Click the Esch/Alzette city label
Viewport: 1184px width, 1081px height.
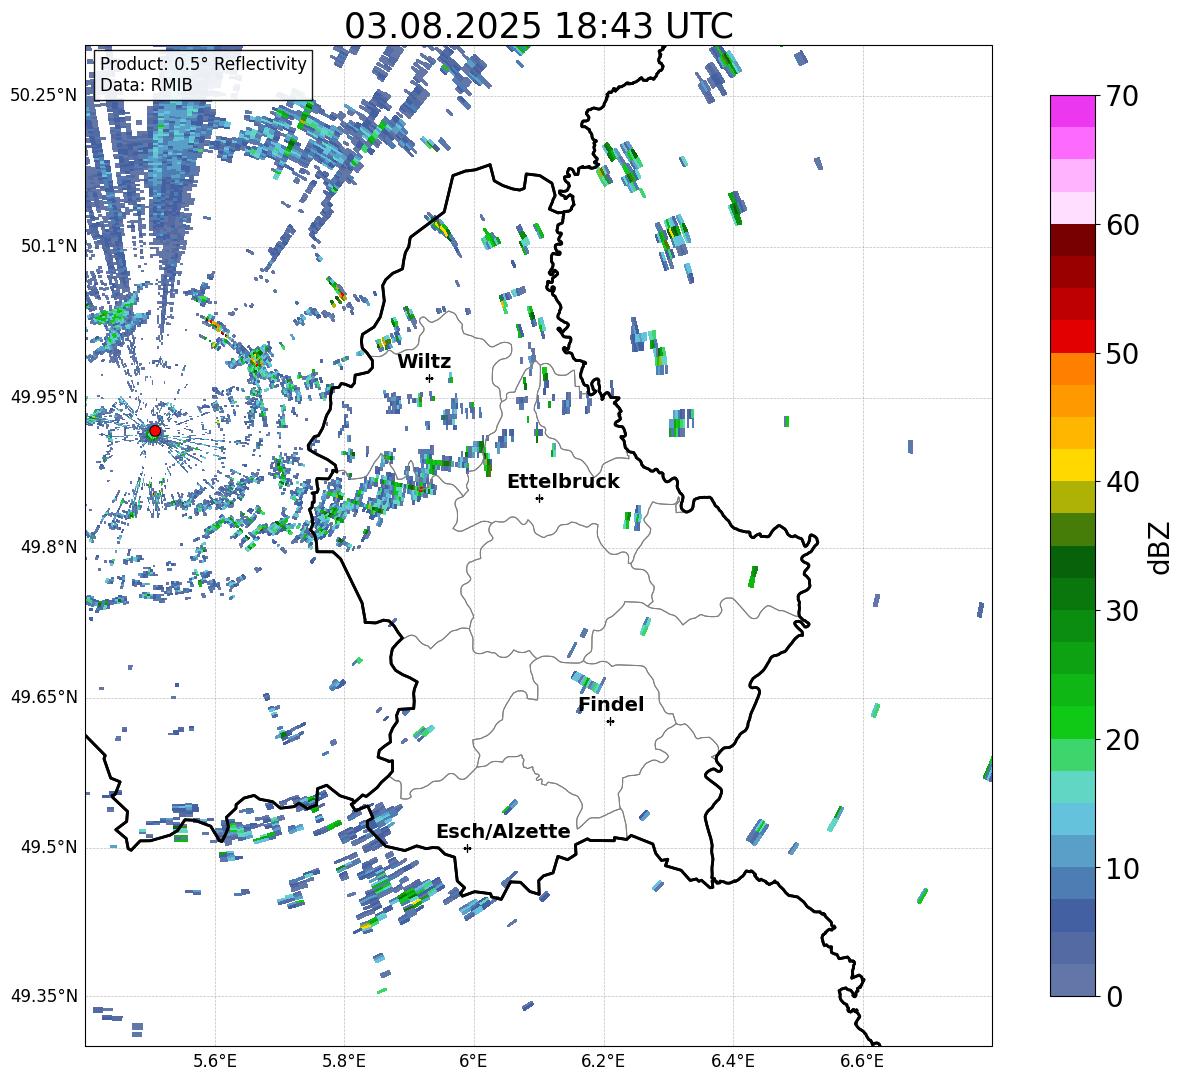point(503,831)
